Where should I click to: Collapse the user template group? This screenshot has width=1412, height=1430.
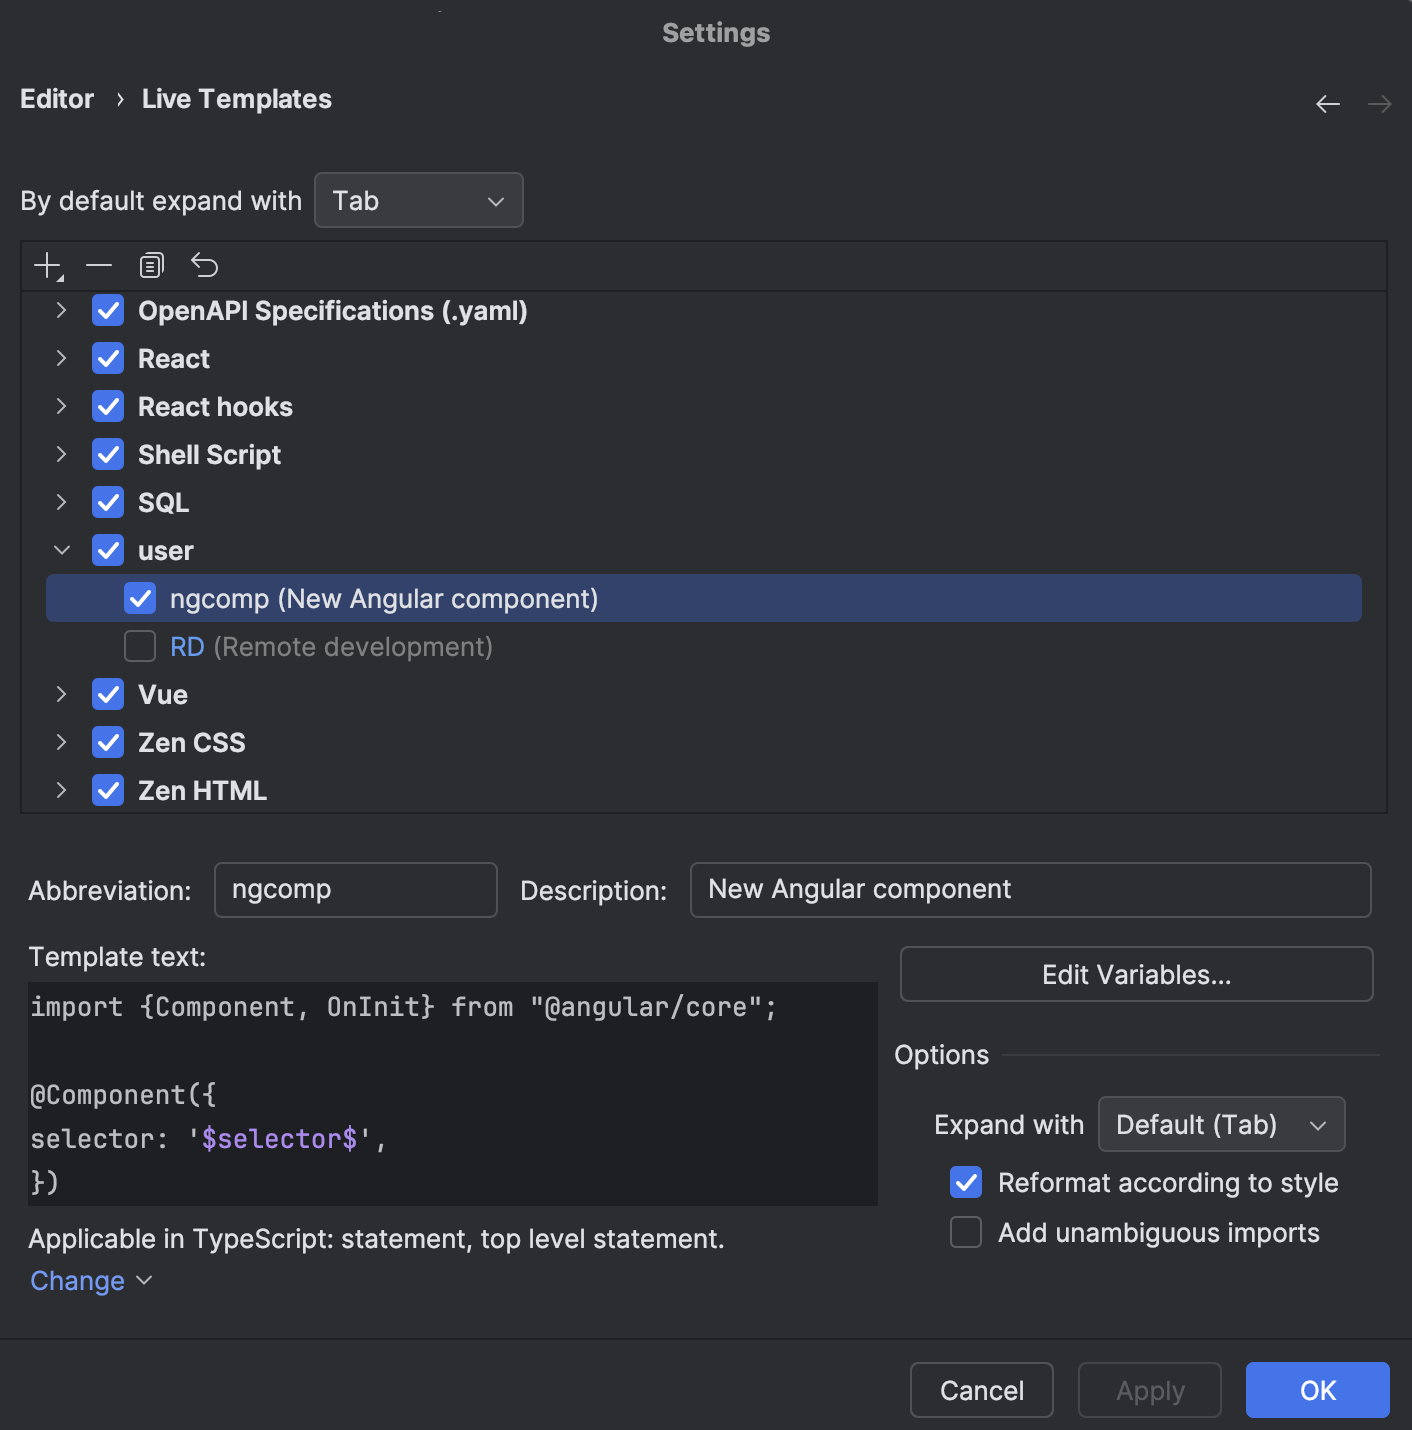(x=62, y=551)
